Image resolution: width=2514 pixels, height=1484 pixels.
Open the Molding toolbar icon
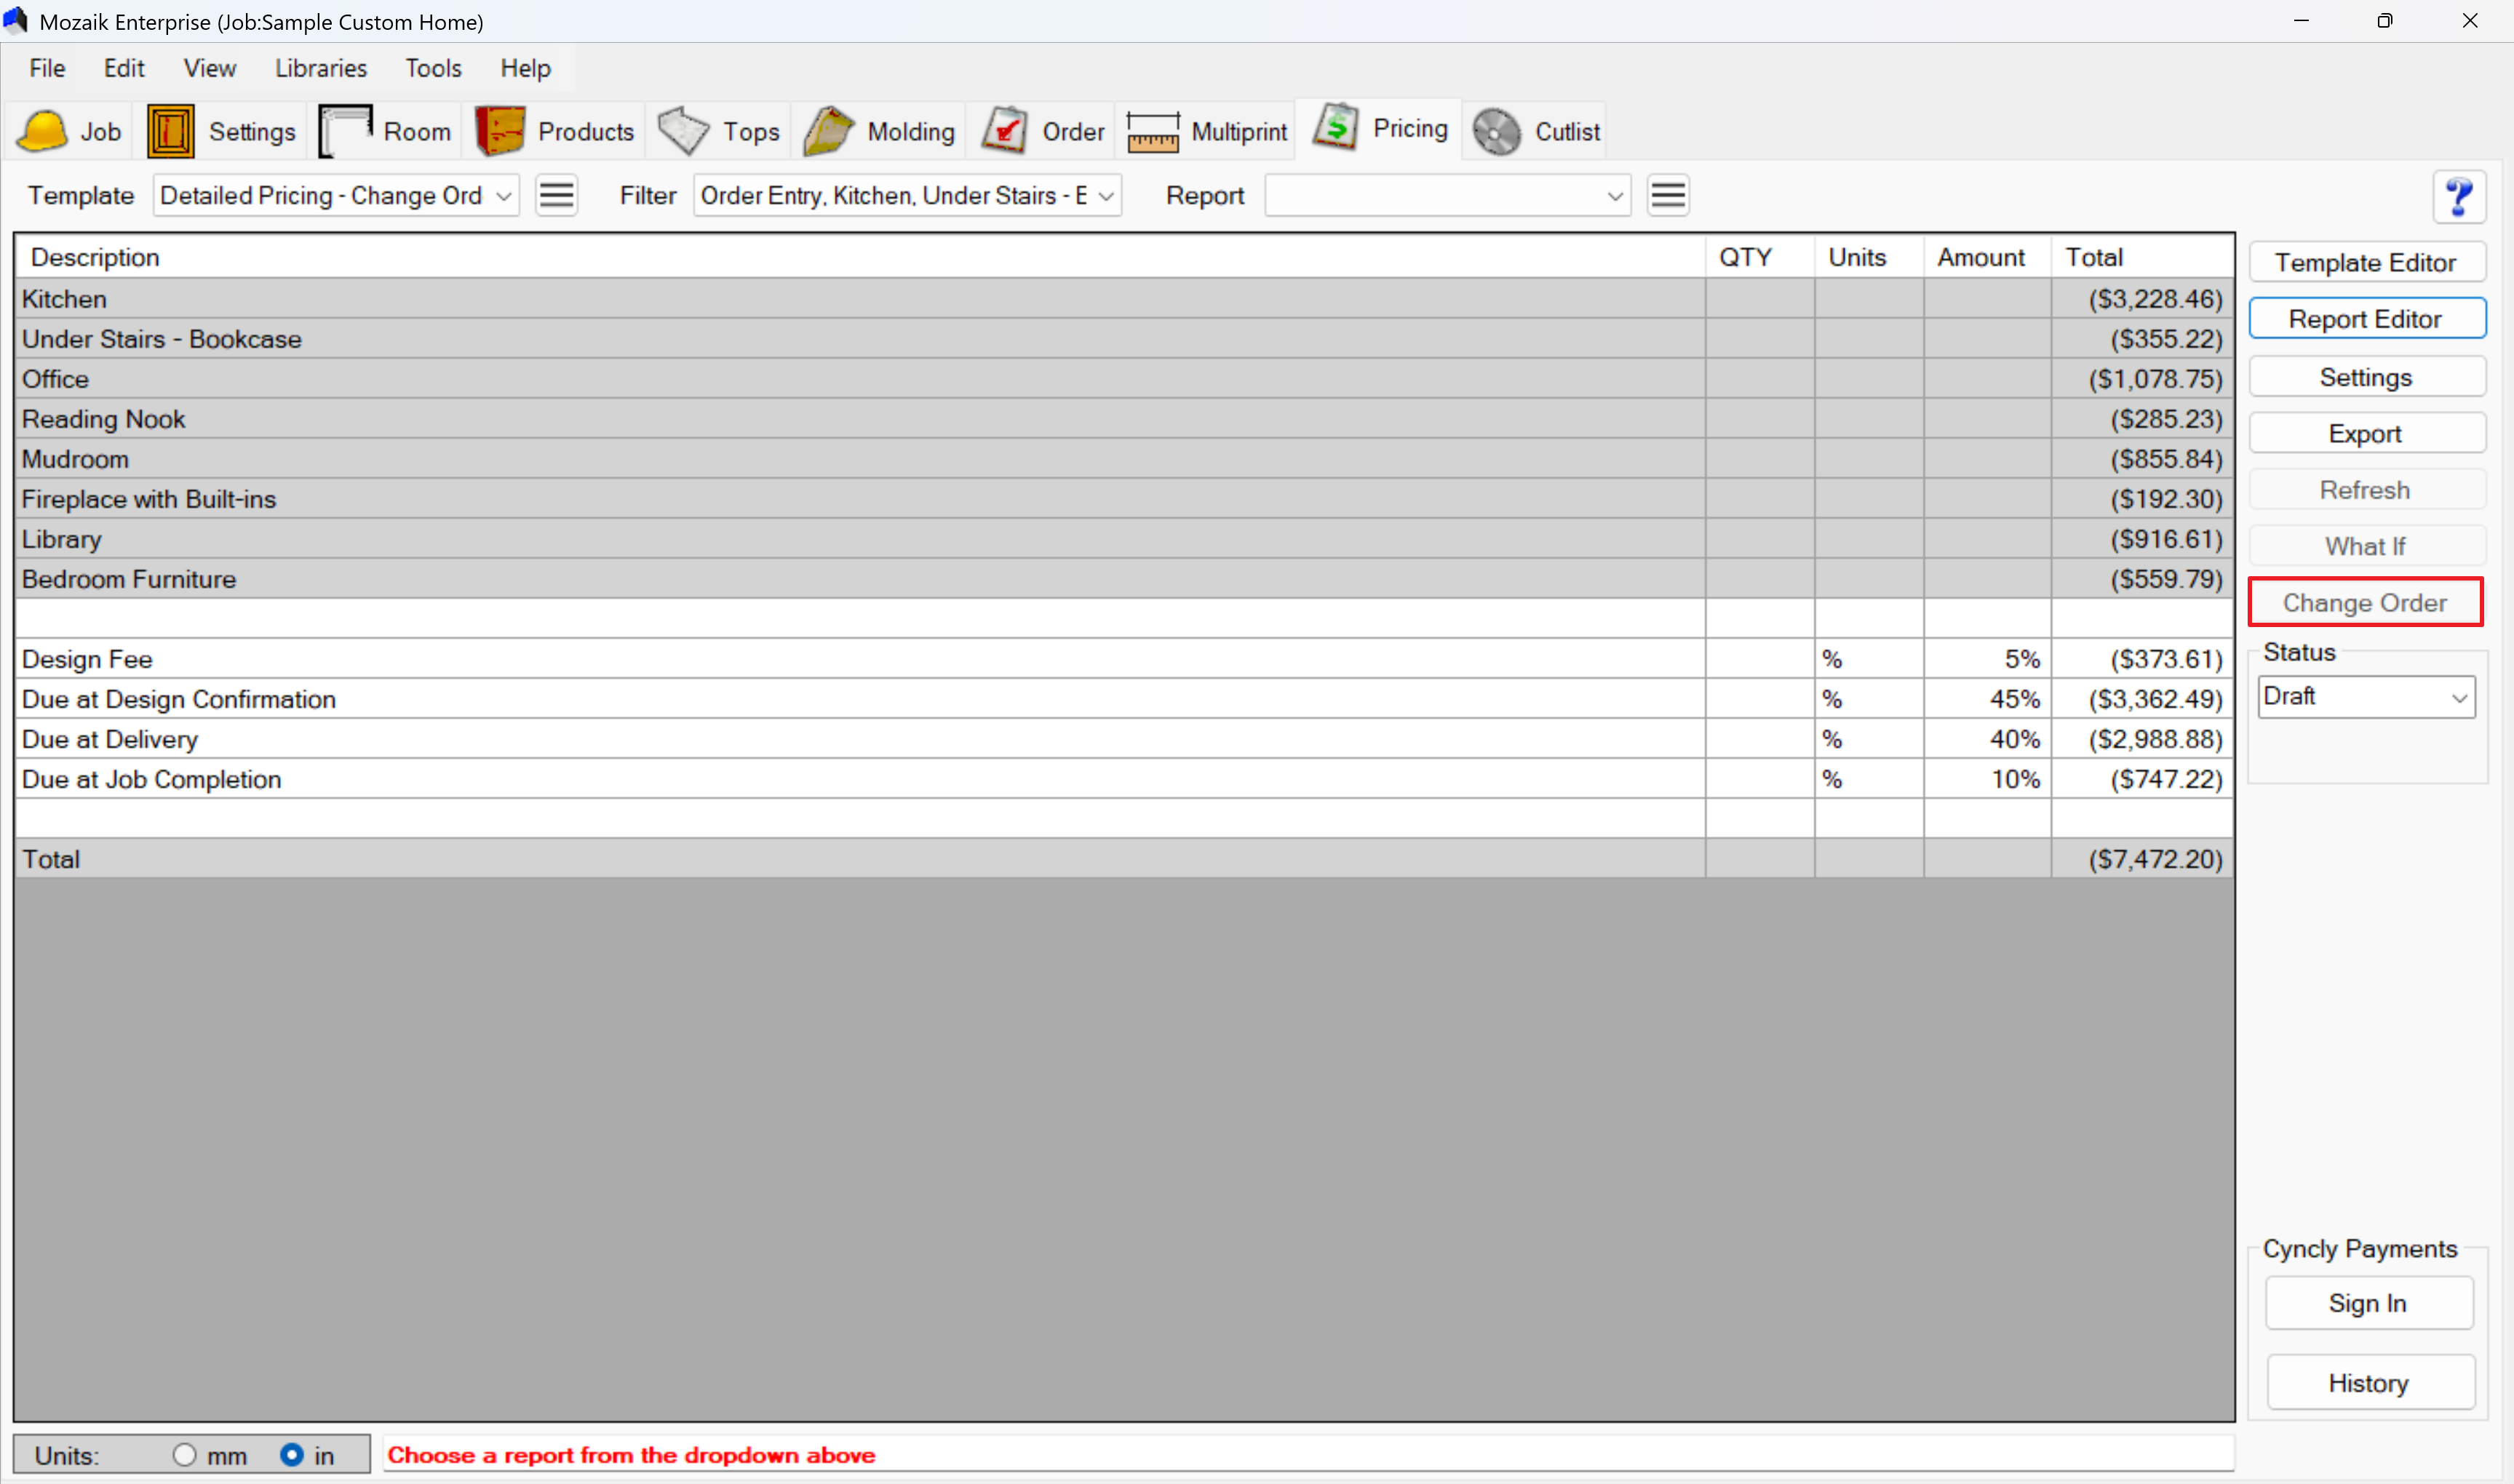pos(828,131)
